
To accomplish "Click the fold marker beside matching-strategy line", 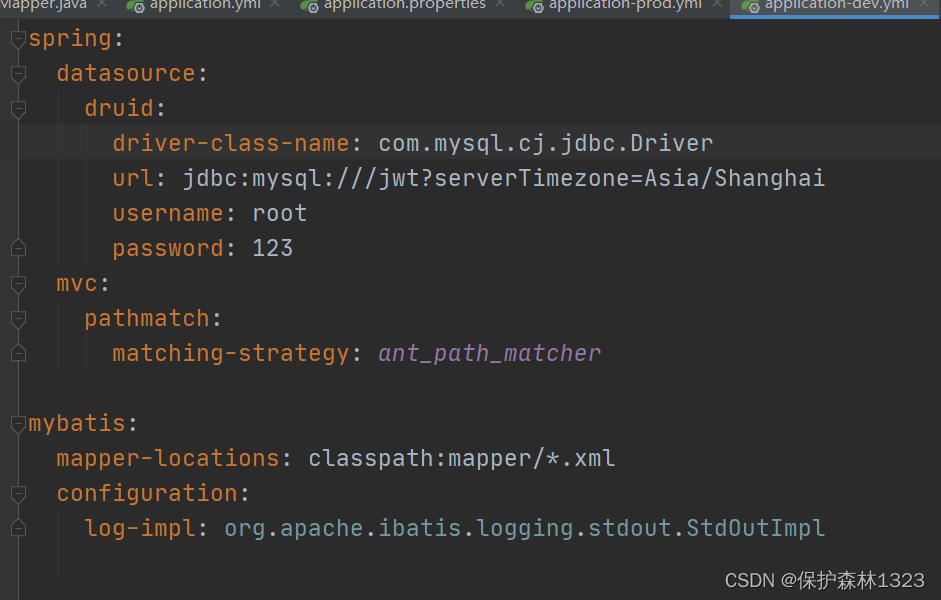I will click(x=18, y=353).
